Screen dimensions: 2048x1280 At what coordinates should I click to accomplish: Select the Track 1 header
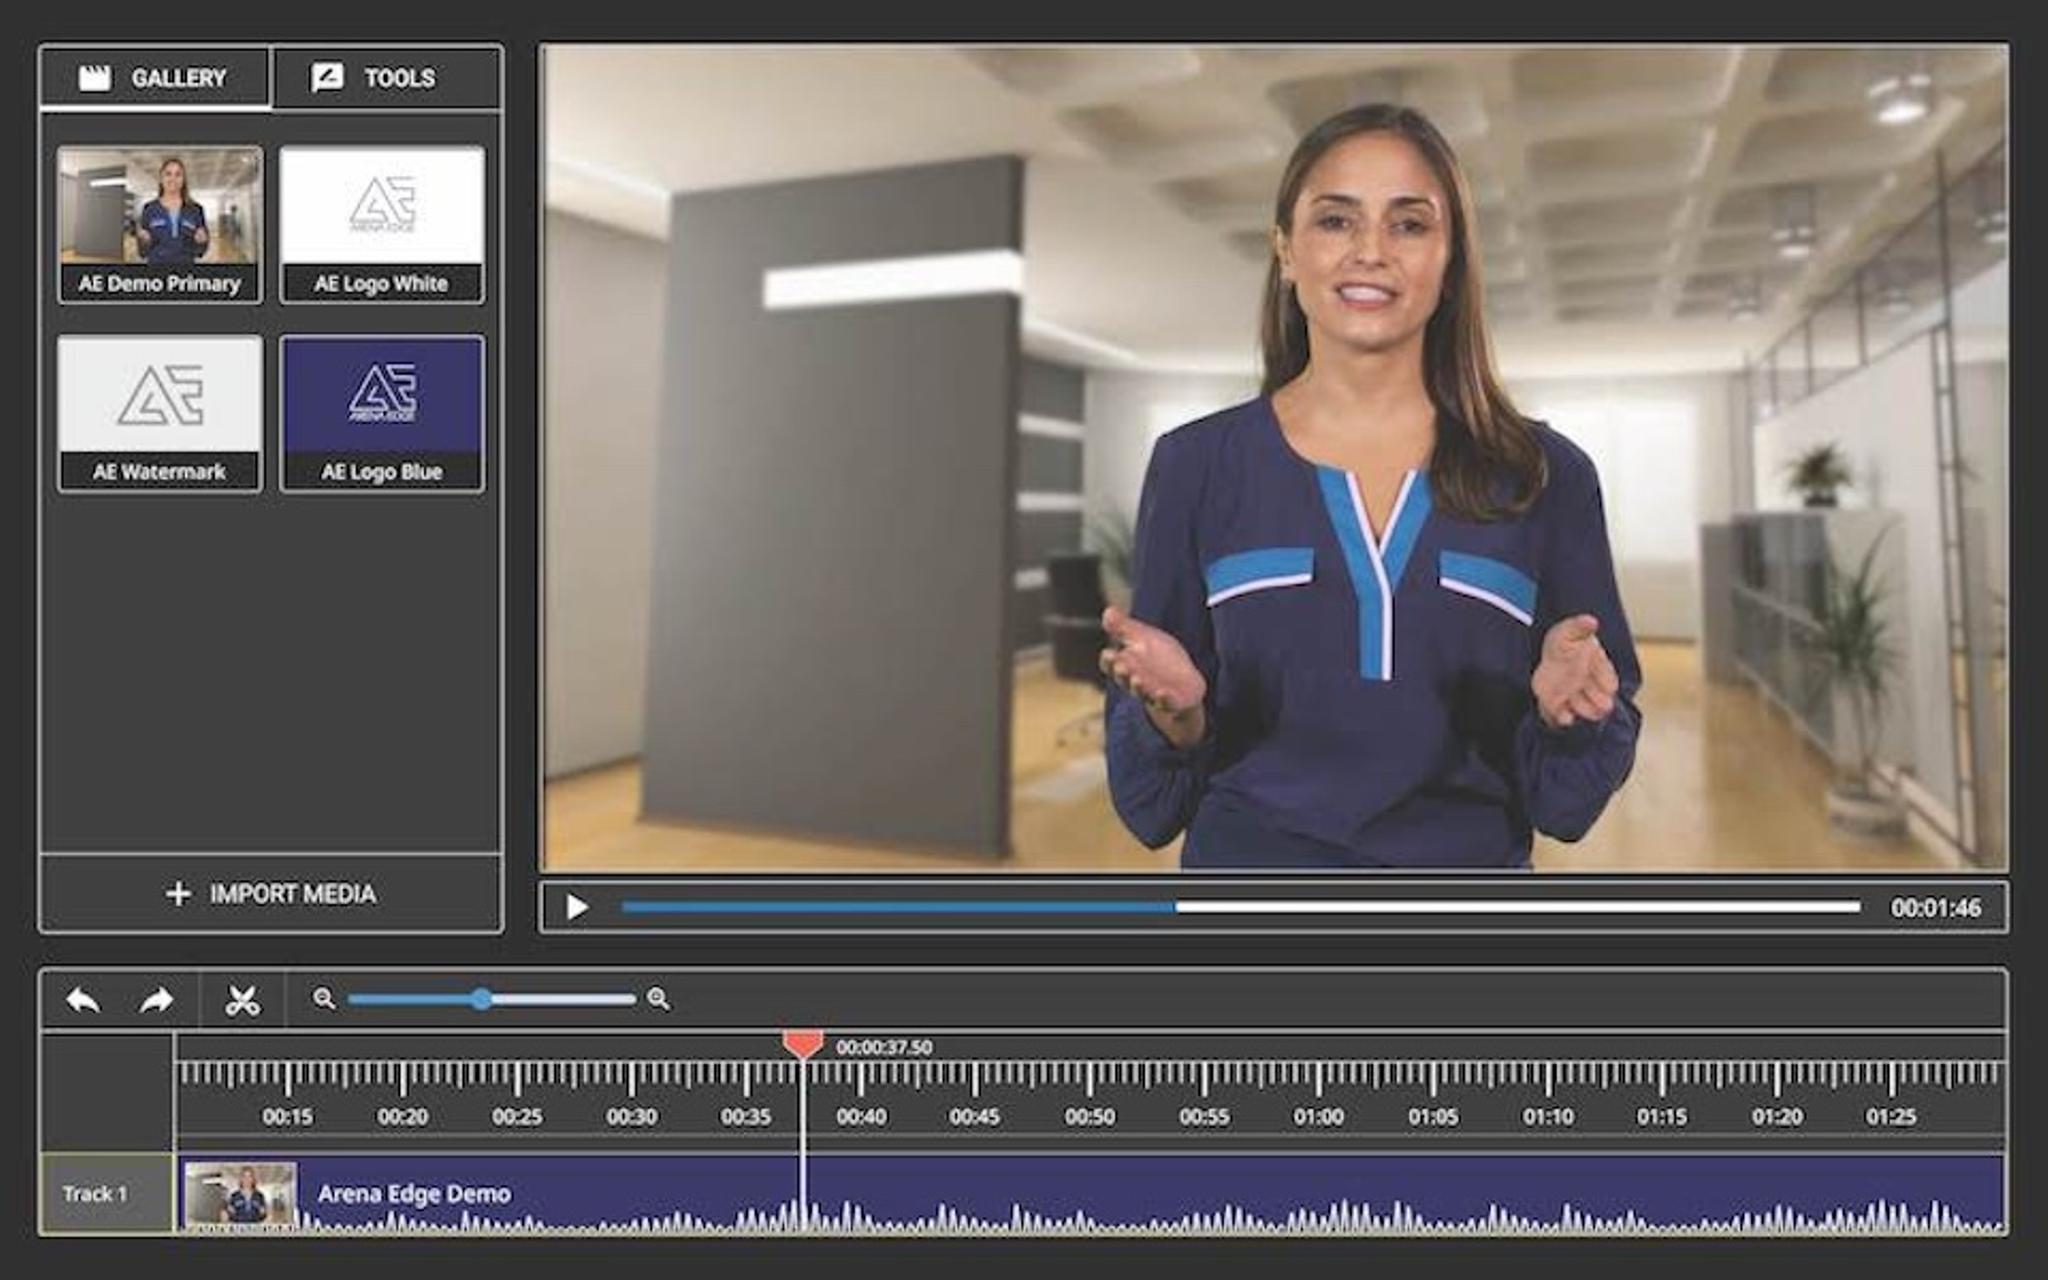107,1194
